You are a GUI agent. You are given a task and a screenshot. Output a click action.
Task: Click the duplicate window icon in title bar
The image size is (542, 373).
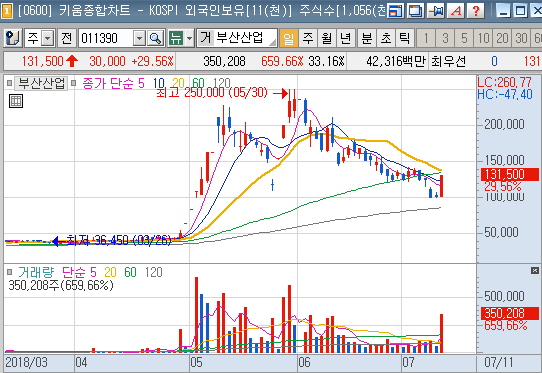(415, 11)
